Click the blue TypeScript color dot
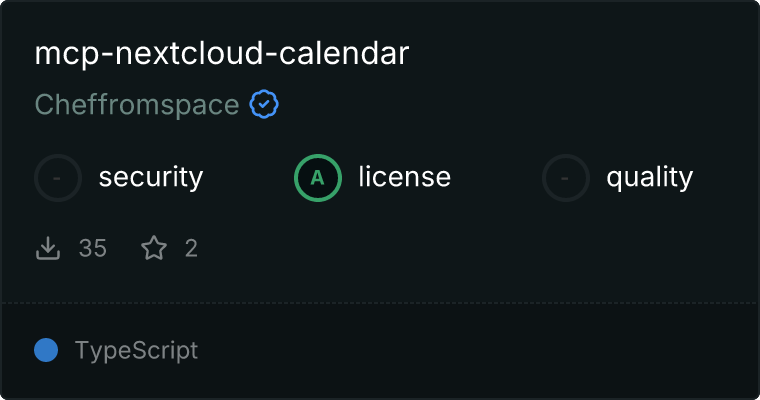Image resolution: width=760 pixels, height=400 pixels. click(46, 350)
